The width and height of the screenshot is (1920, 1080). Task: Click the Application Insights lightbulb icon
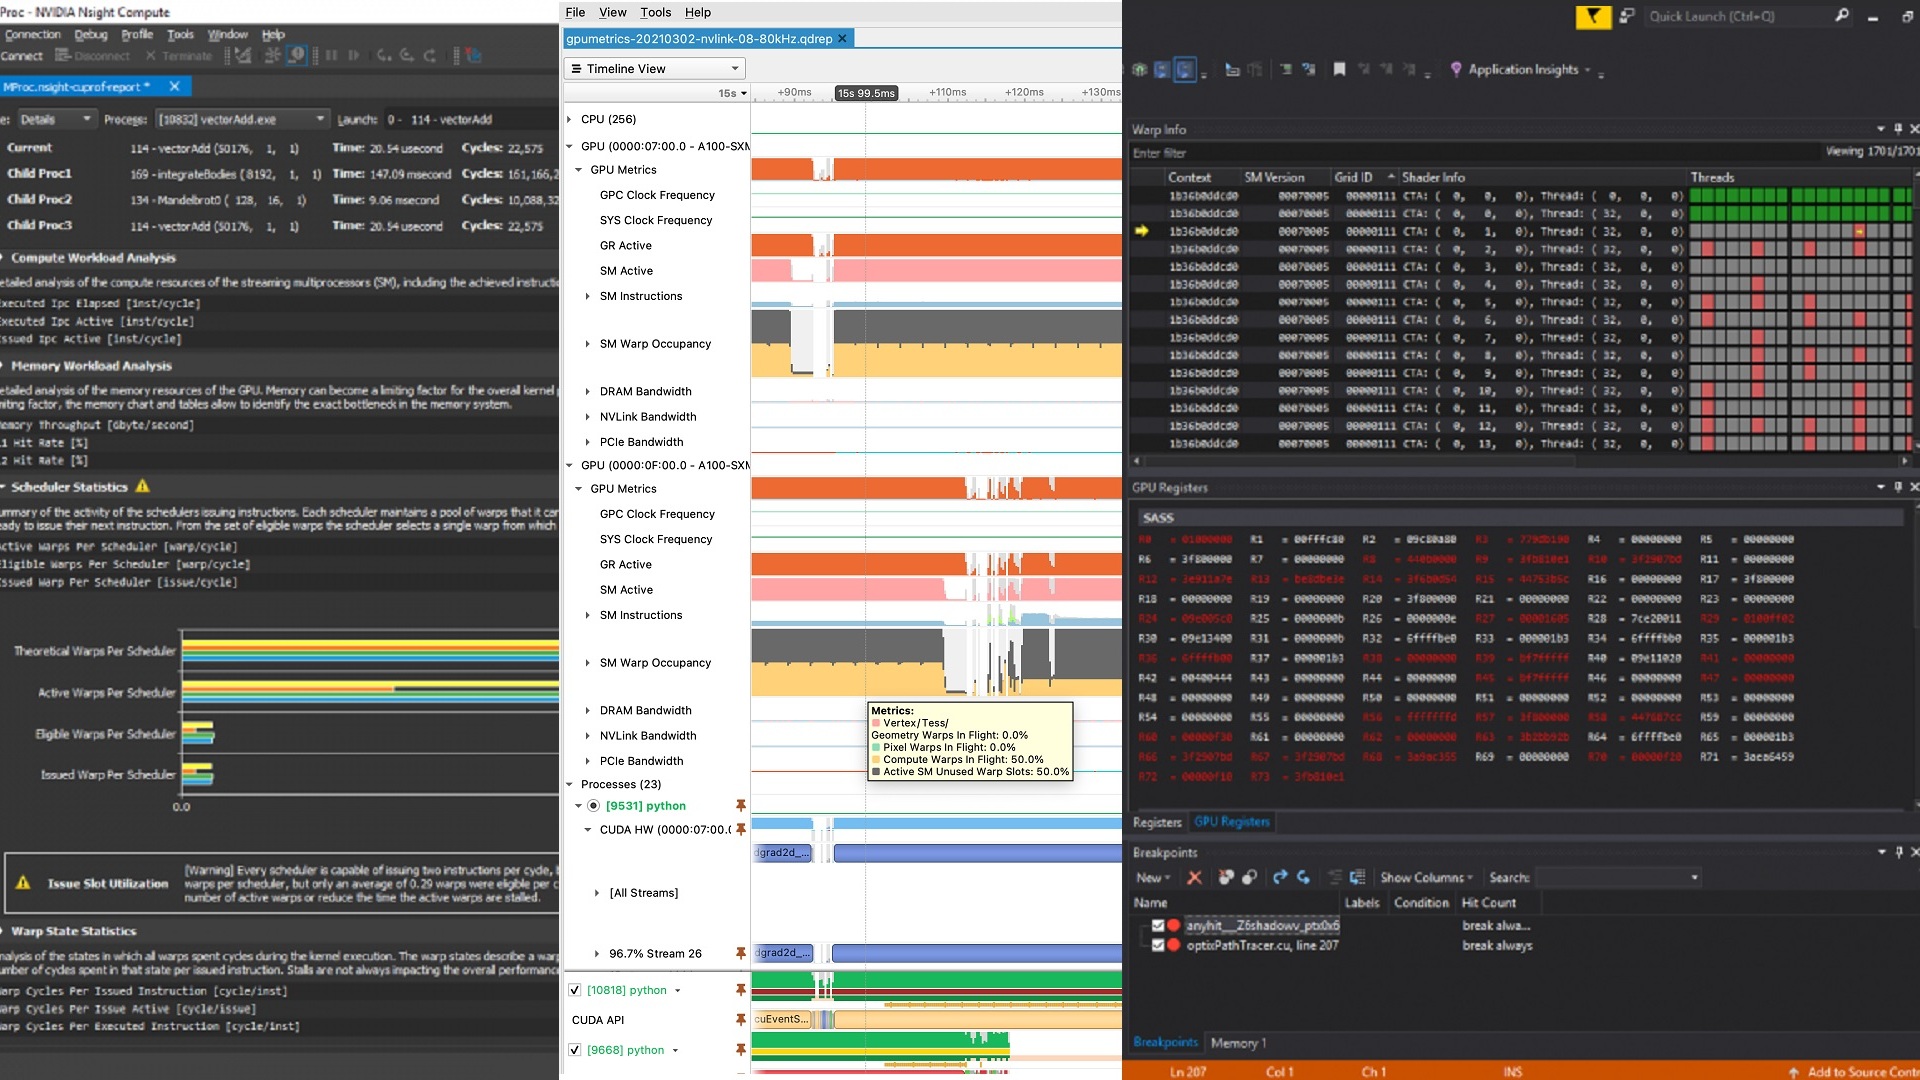coord(1456,69)
